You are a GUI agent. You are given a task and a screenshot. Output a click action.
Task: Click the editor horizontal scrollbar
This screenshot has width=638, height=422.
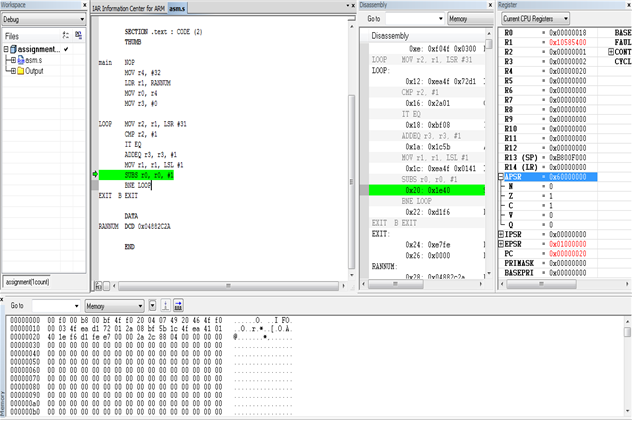coord(228,286)
